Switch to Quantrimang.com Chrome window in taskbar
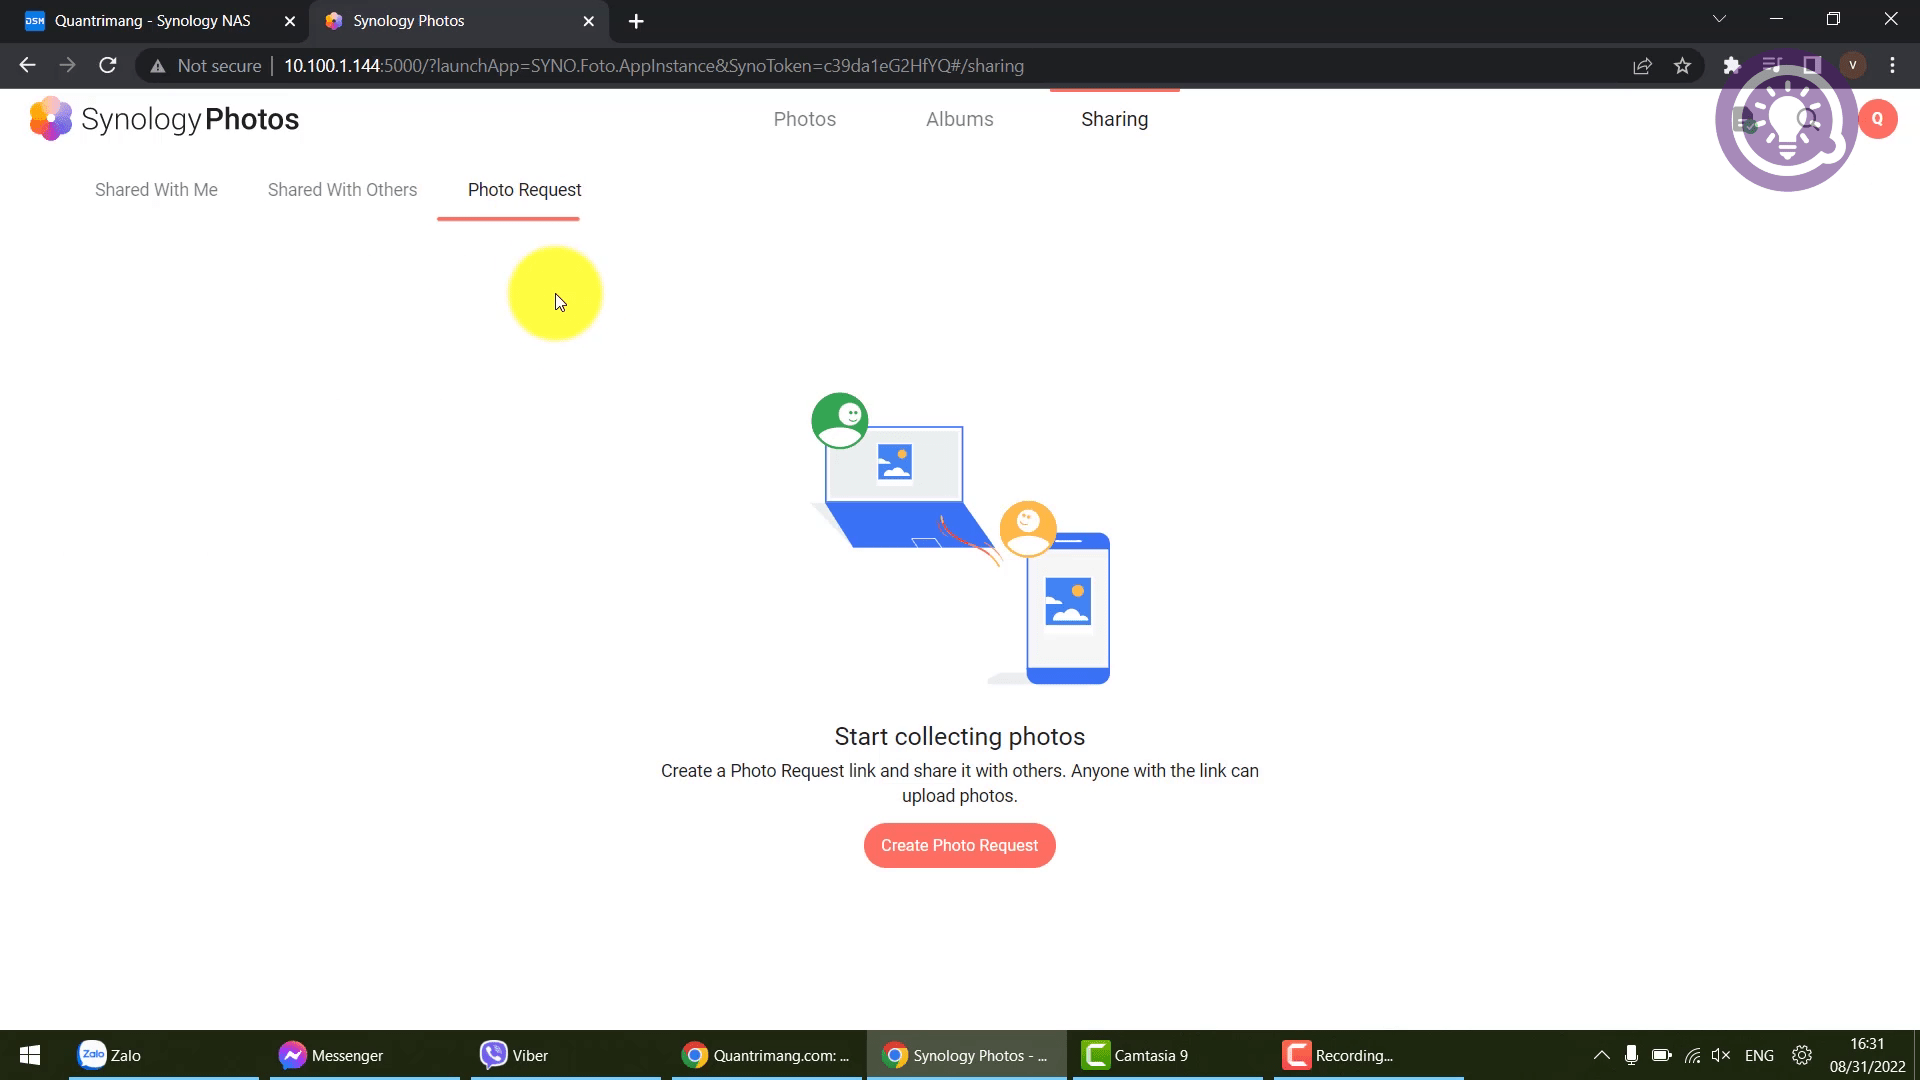Screen dimensions: 1920x1080 point(766,1055)
